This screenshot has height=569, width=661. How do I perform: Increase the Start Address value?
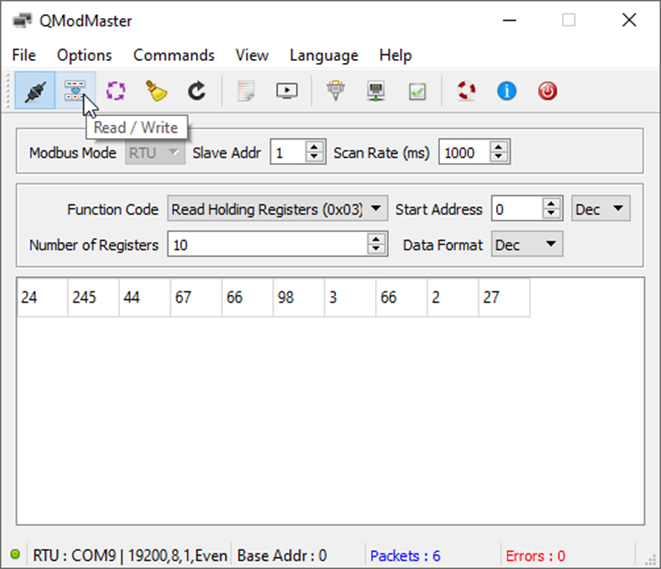pos(551,203)
